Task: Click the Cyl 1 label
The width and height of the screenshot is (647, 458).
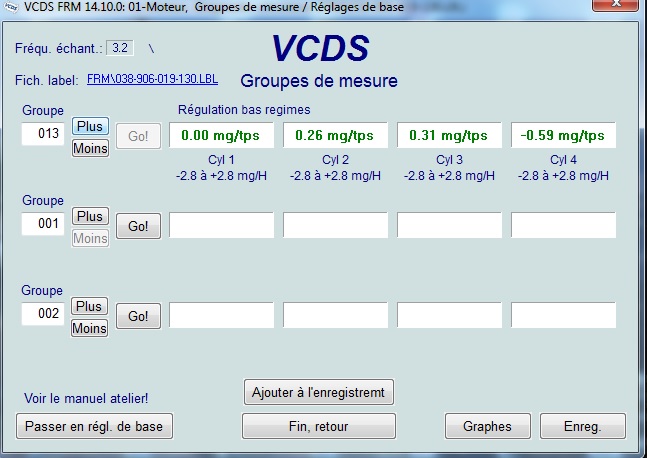Action: pyautogui.click(x=221, y=160)
